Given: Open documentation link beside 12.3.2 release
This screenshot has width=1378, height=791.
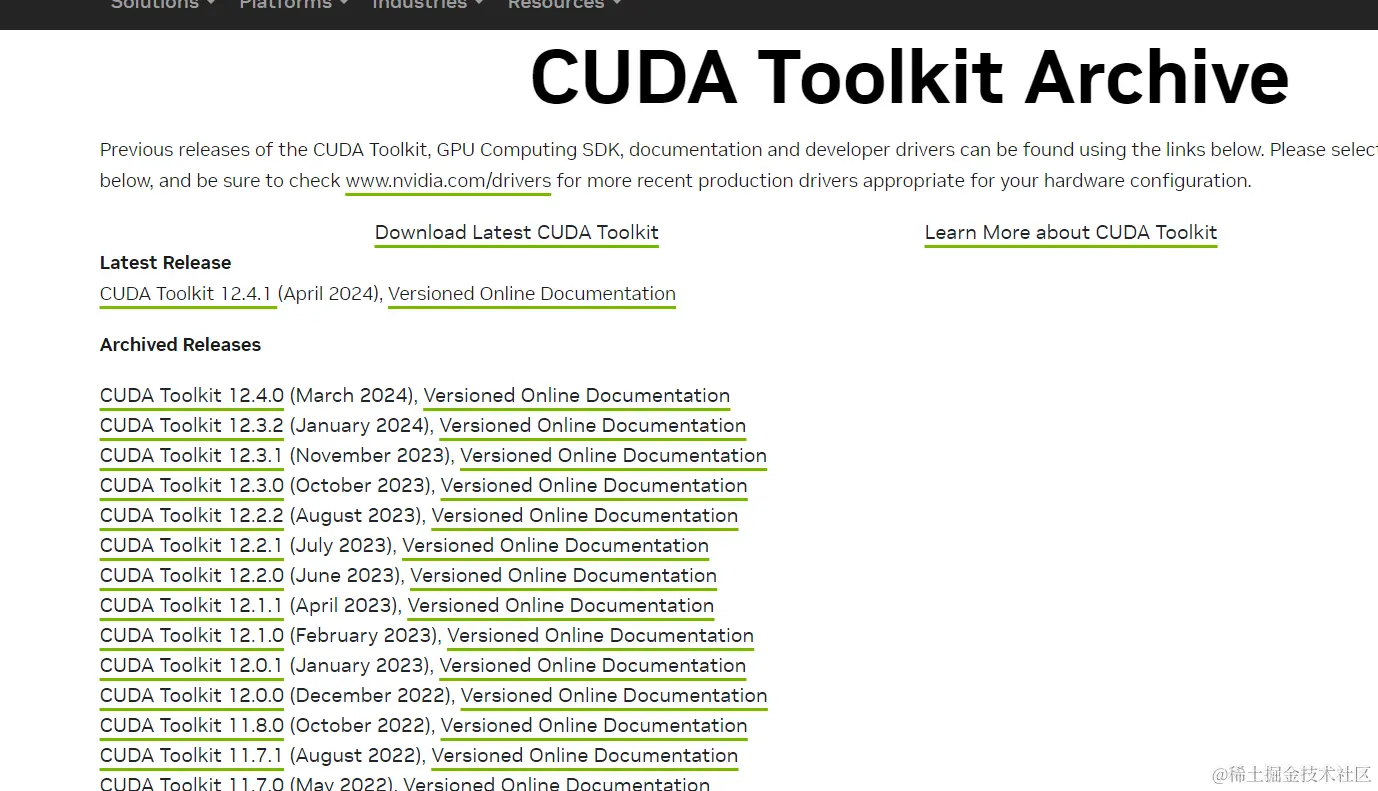Looking at the screenshot, I should click(x=593, y=426).
